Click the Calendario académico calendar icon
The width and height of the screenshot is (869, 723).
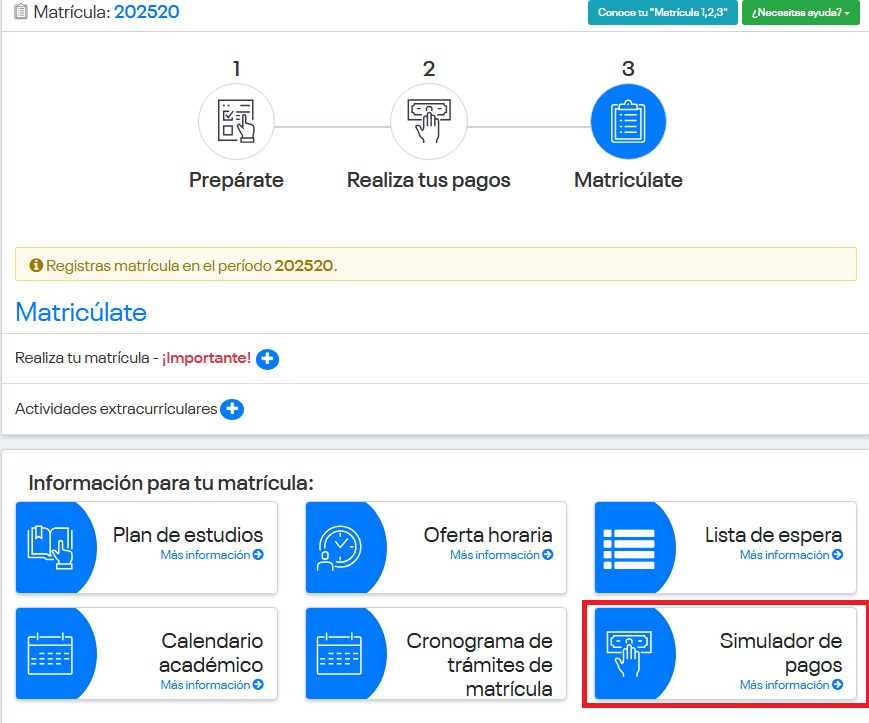pyautogui.click(x=51, y=653)
